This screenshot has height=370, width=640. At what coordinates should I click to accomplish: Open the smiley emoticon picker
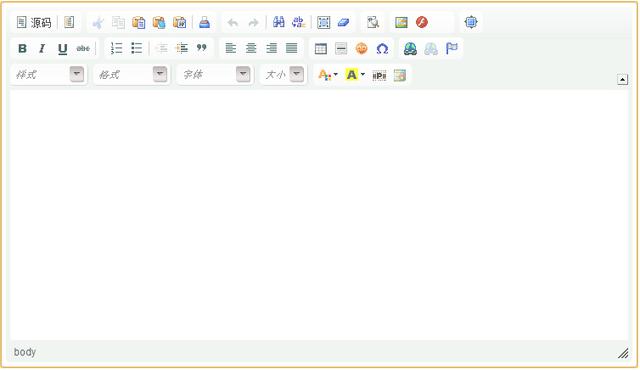361,49
